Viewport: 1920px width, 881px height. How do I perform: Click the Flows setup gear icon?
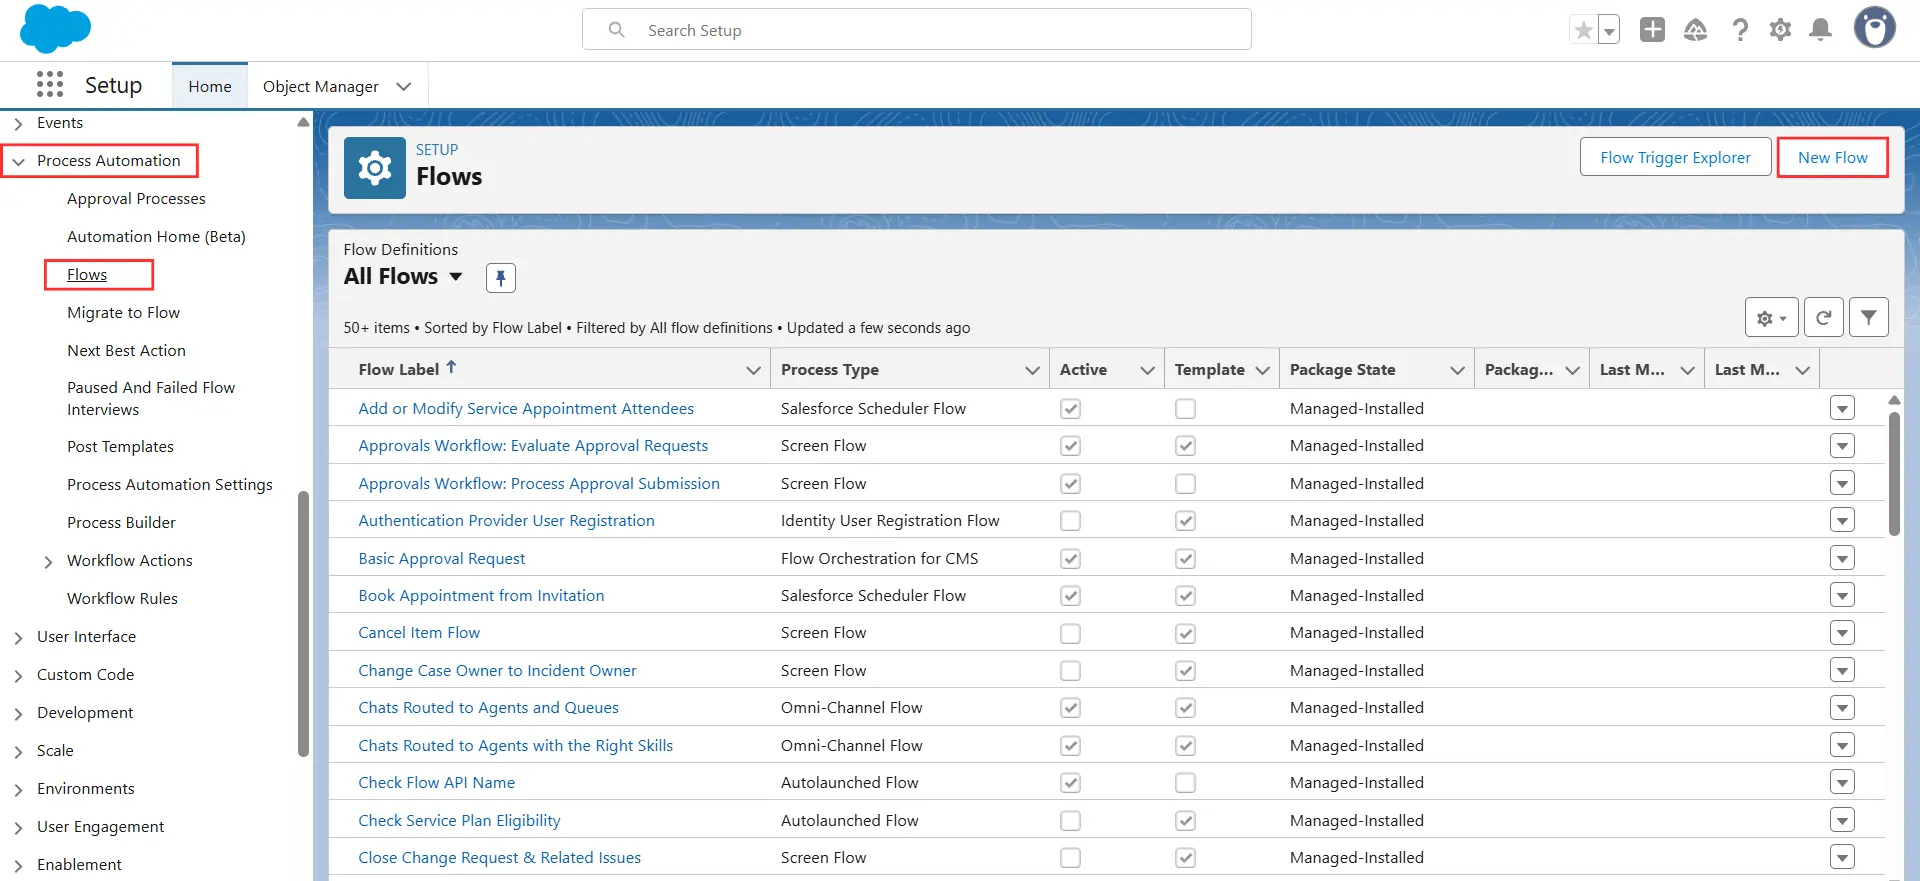click(375, 168)
